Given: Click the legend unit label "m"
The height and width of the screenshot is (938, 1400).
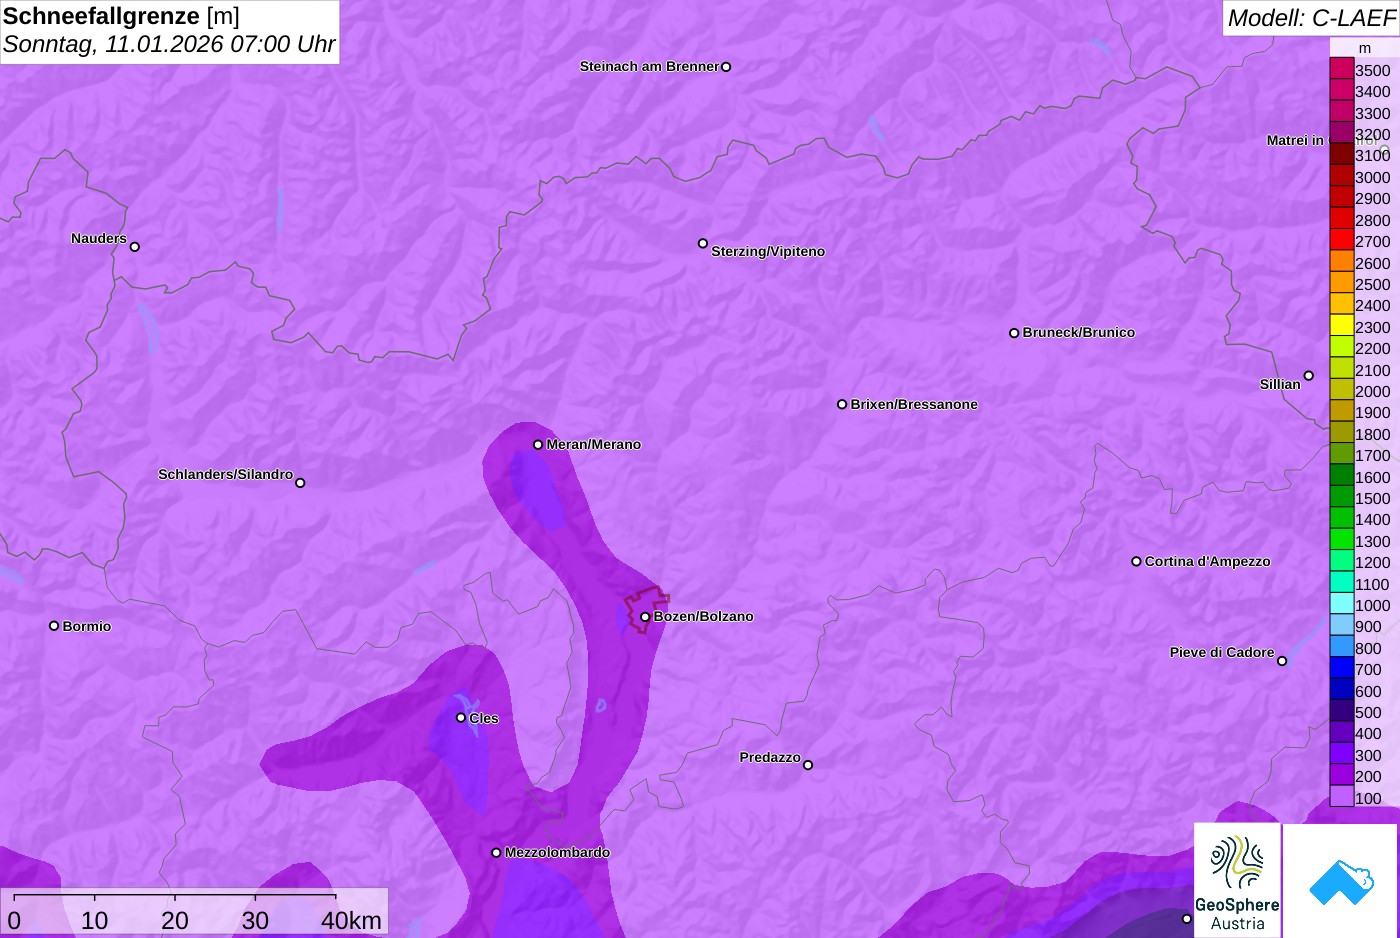Looking at the screenshot, I should 1365,48.
